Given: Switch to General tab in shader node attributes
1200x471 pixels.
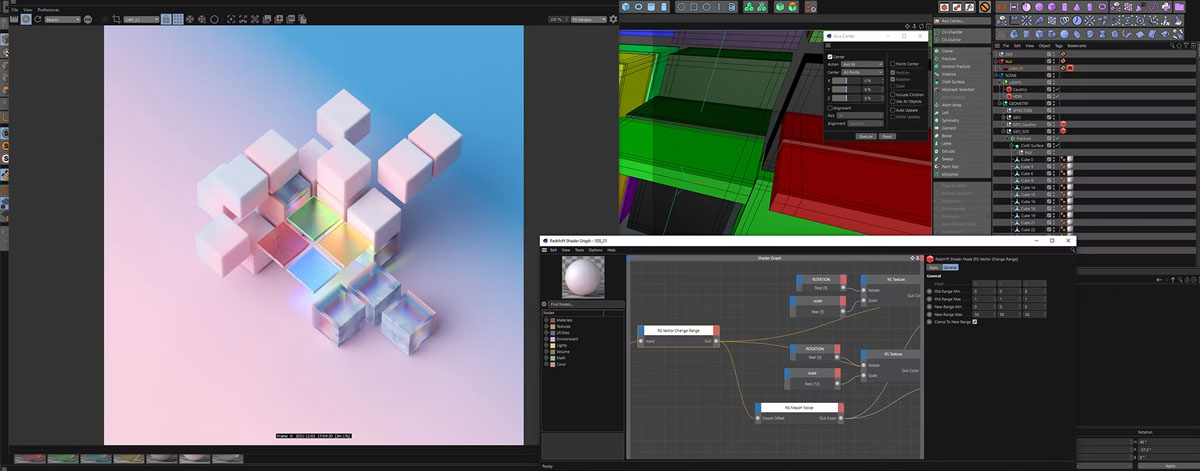Looking at the screenshot, I should pos(950,267).
